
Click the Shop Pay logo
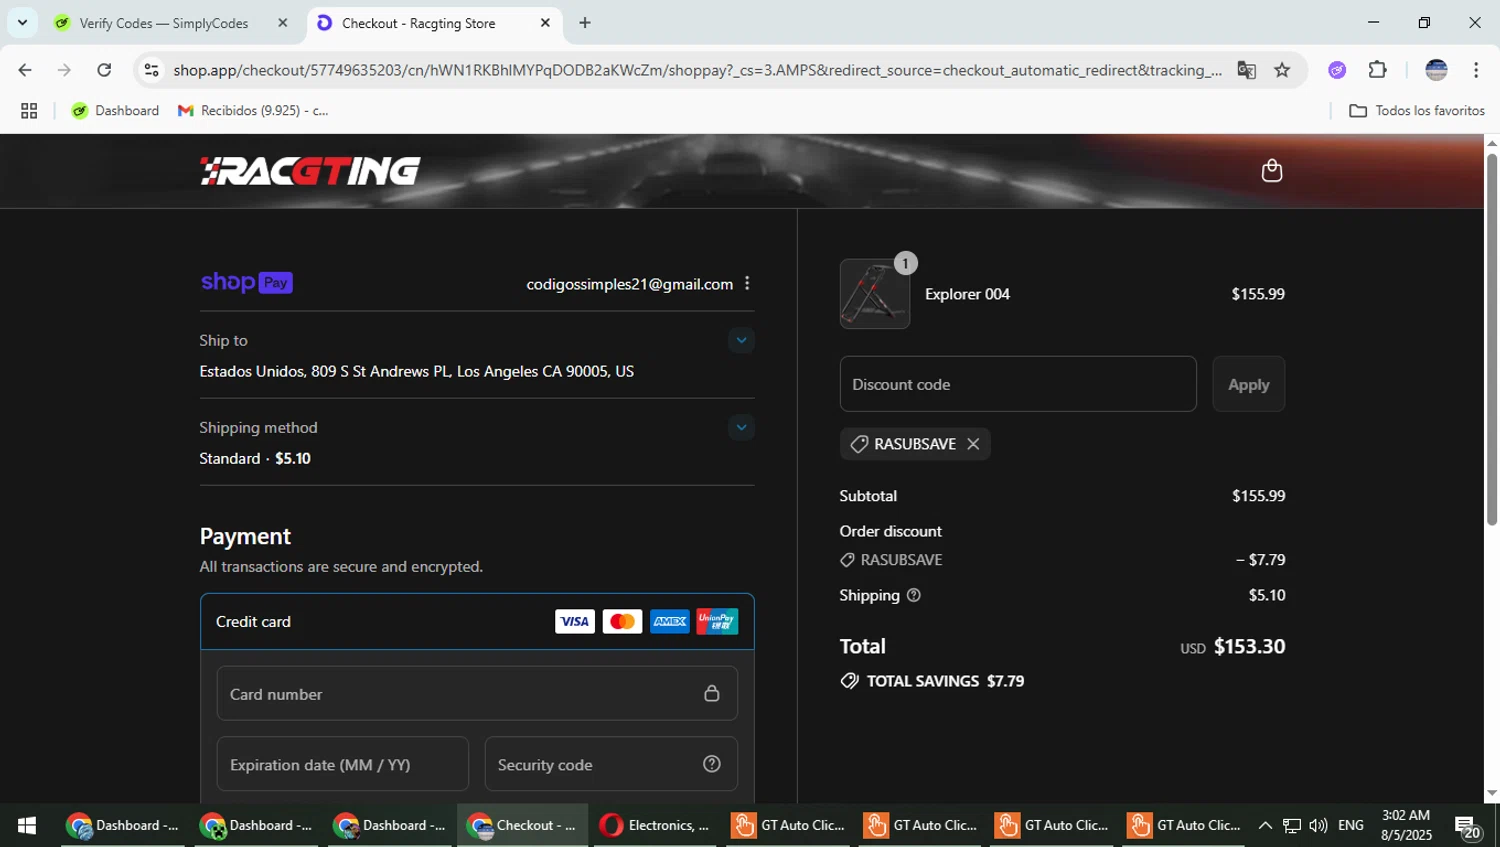(246, 283)
